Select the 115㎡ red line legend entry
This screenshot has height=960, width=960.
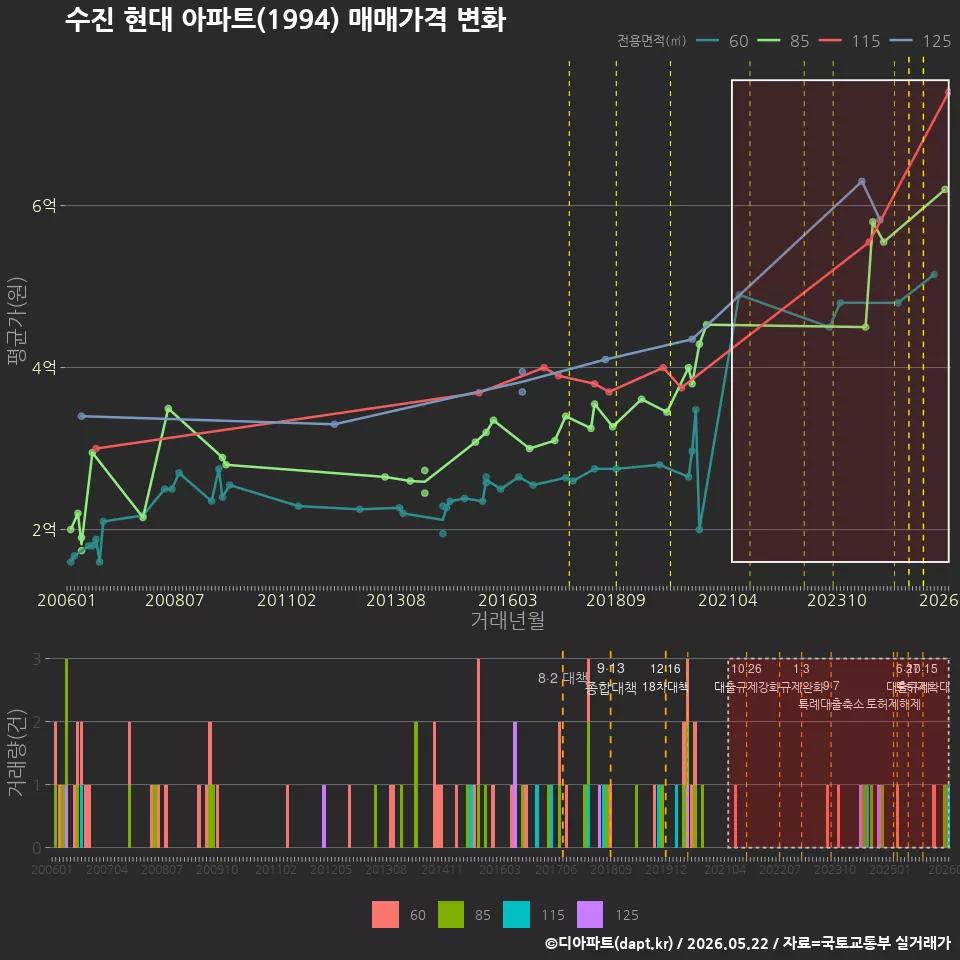(849, 41)
